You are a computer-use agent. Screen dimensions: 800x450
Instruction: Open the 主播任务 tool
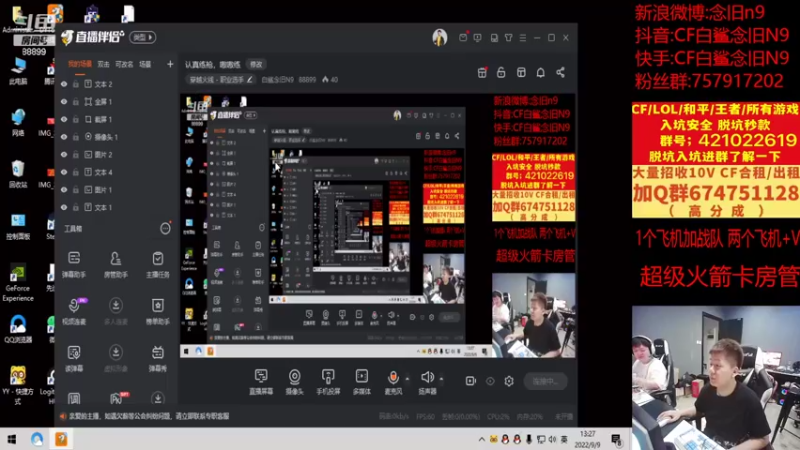158,264
